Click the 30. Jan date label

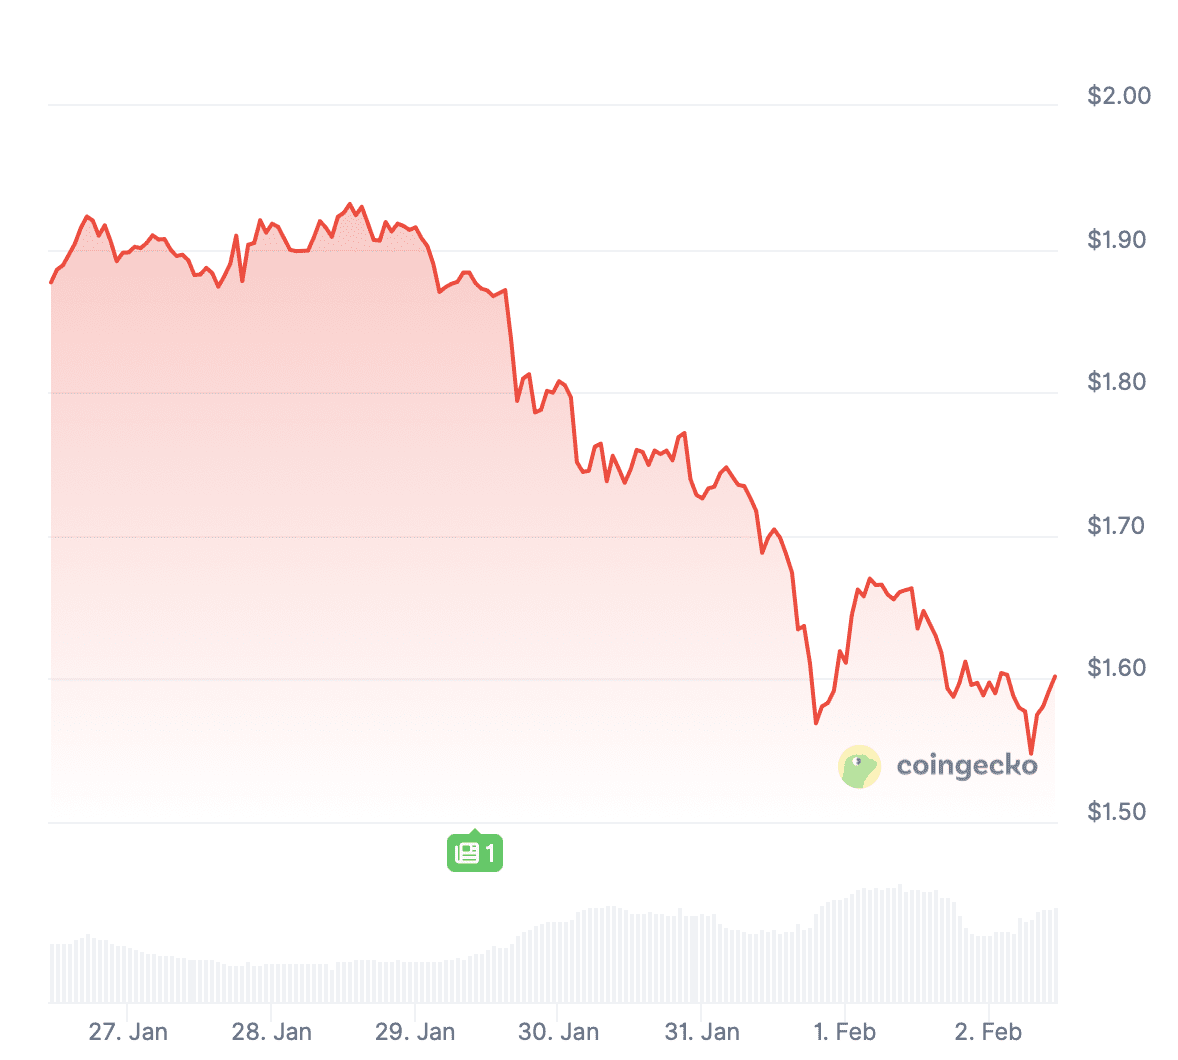(558, 1032)
